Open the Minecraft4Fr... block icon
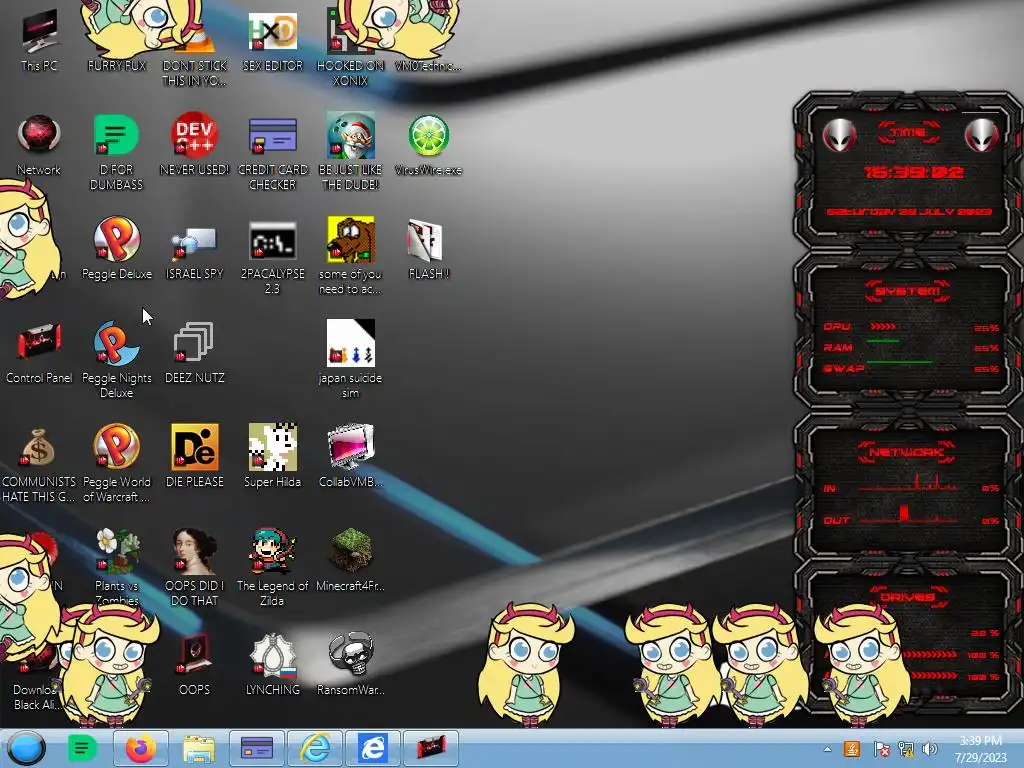This screenshot has height=768, width=1024. pyautogui.click(x=351, y=560)
